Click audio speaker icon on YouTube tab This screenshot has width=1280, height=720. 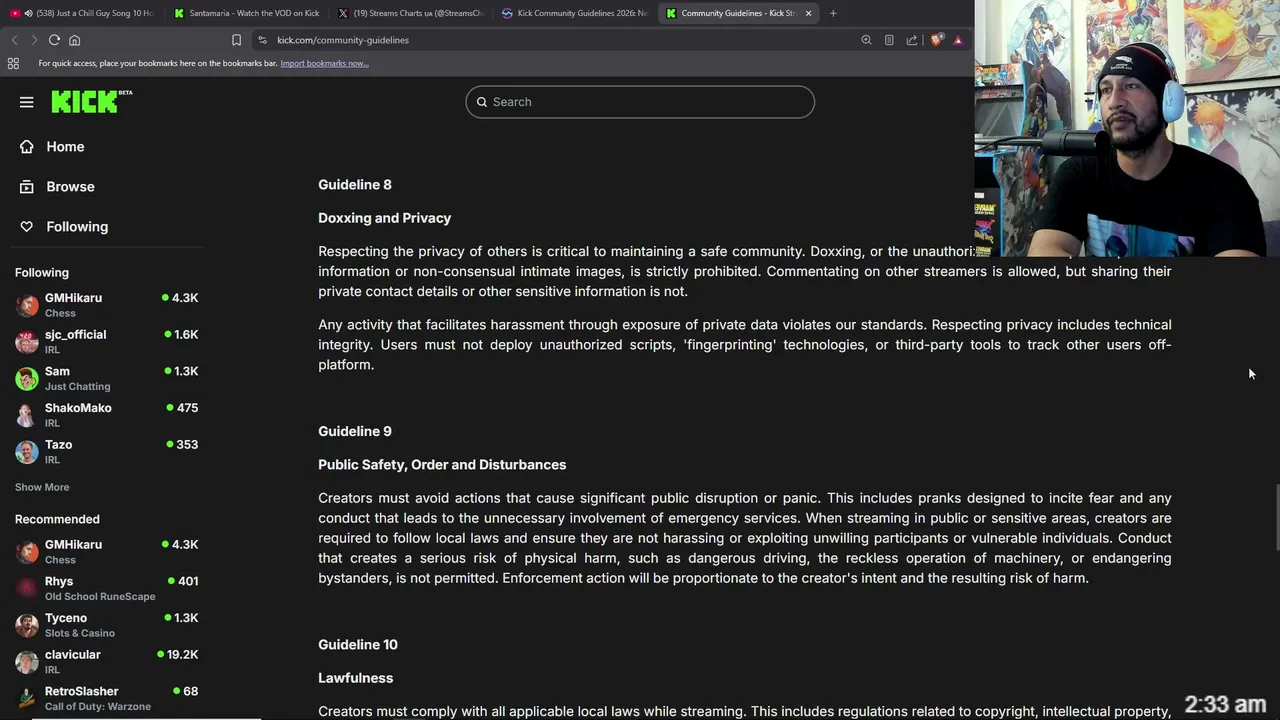tap(27, 13)
